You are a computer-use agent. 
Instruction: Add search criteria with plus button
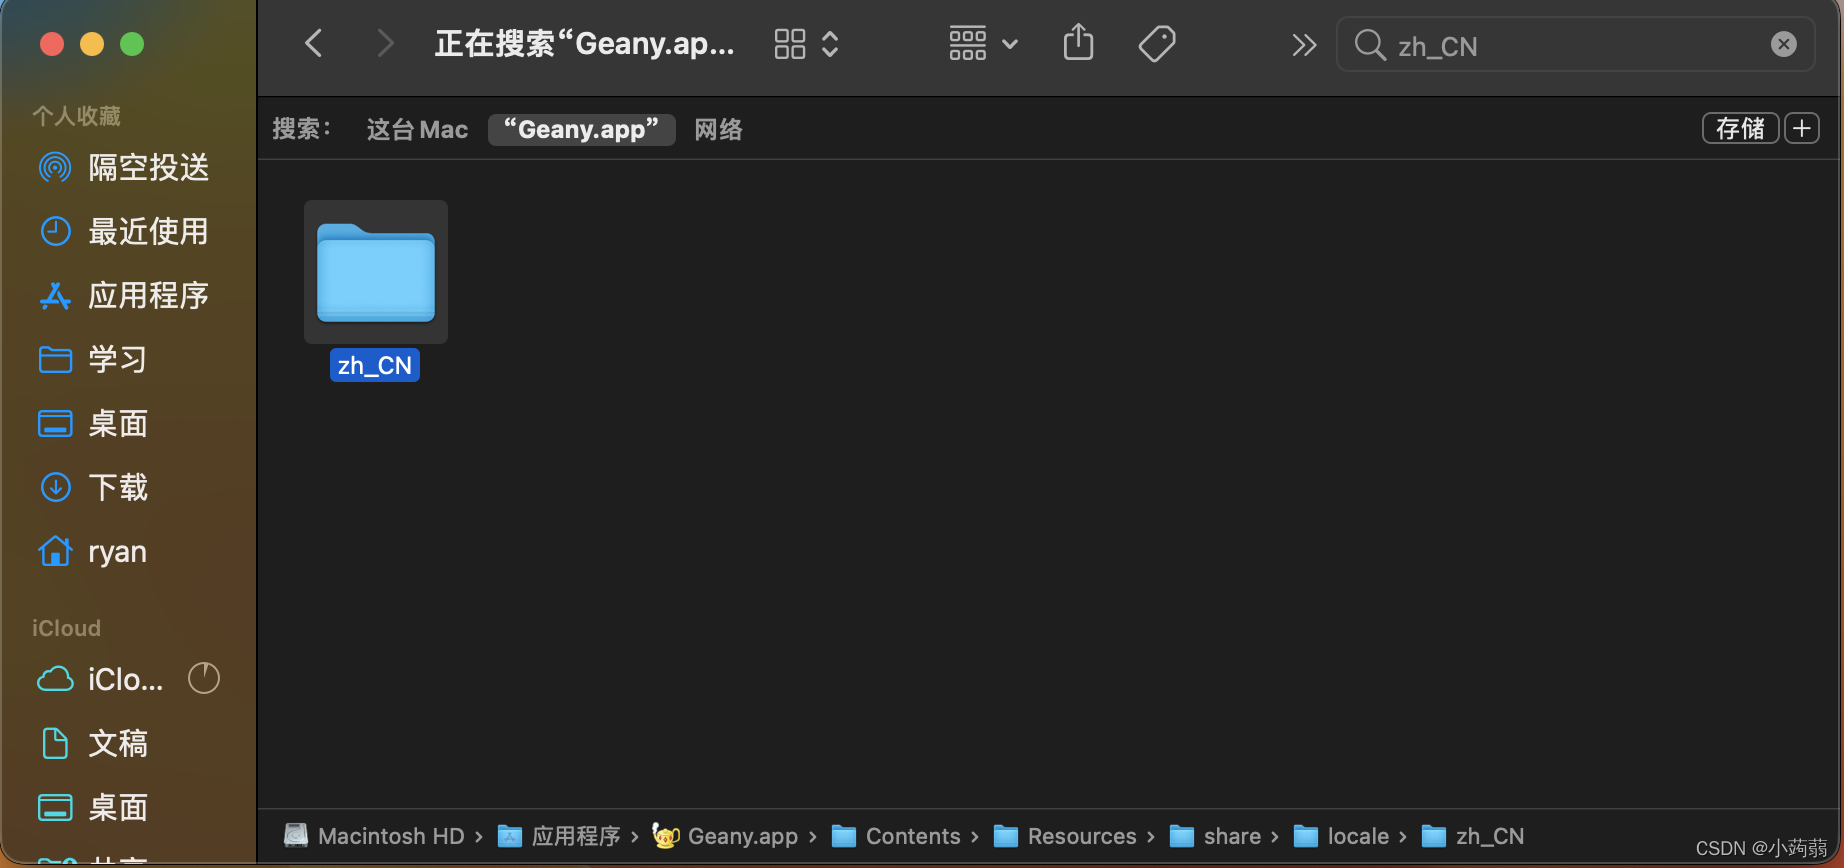pyautogui.click(x=1802, y=128)
